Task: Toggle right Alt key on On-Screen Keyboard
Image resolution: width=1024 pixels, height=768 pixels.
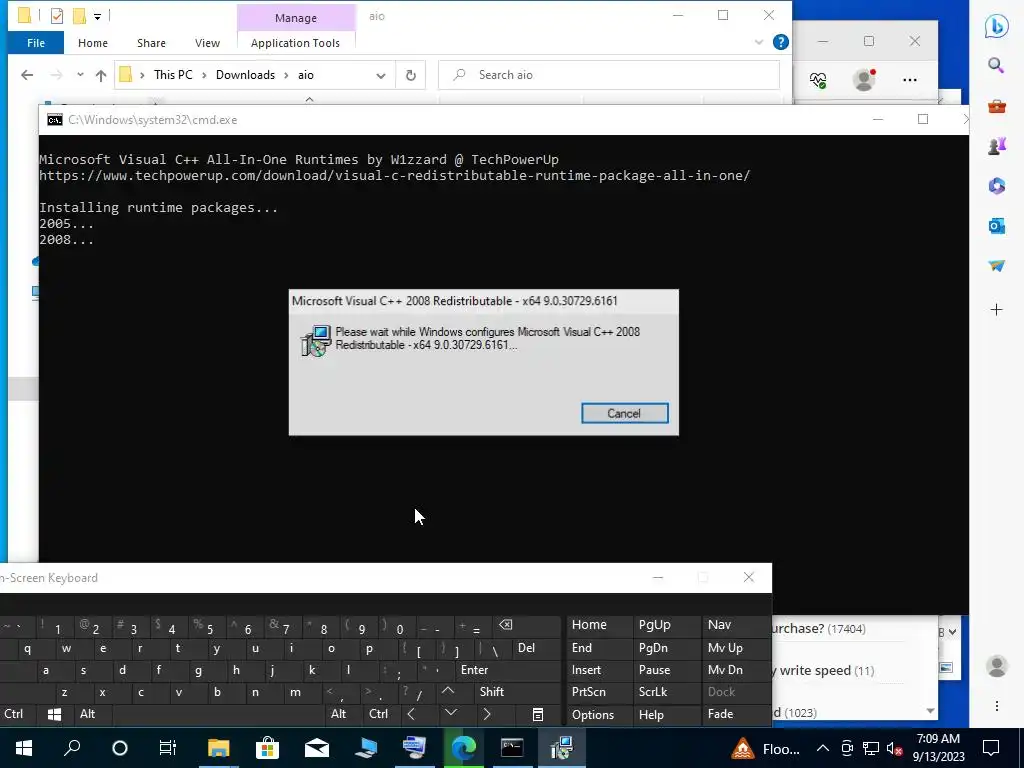Action: pos(338,714)
